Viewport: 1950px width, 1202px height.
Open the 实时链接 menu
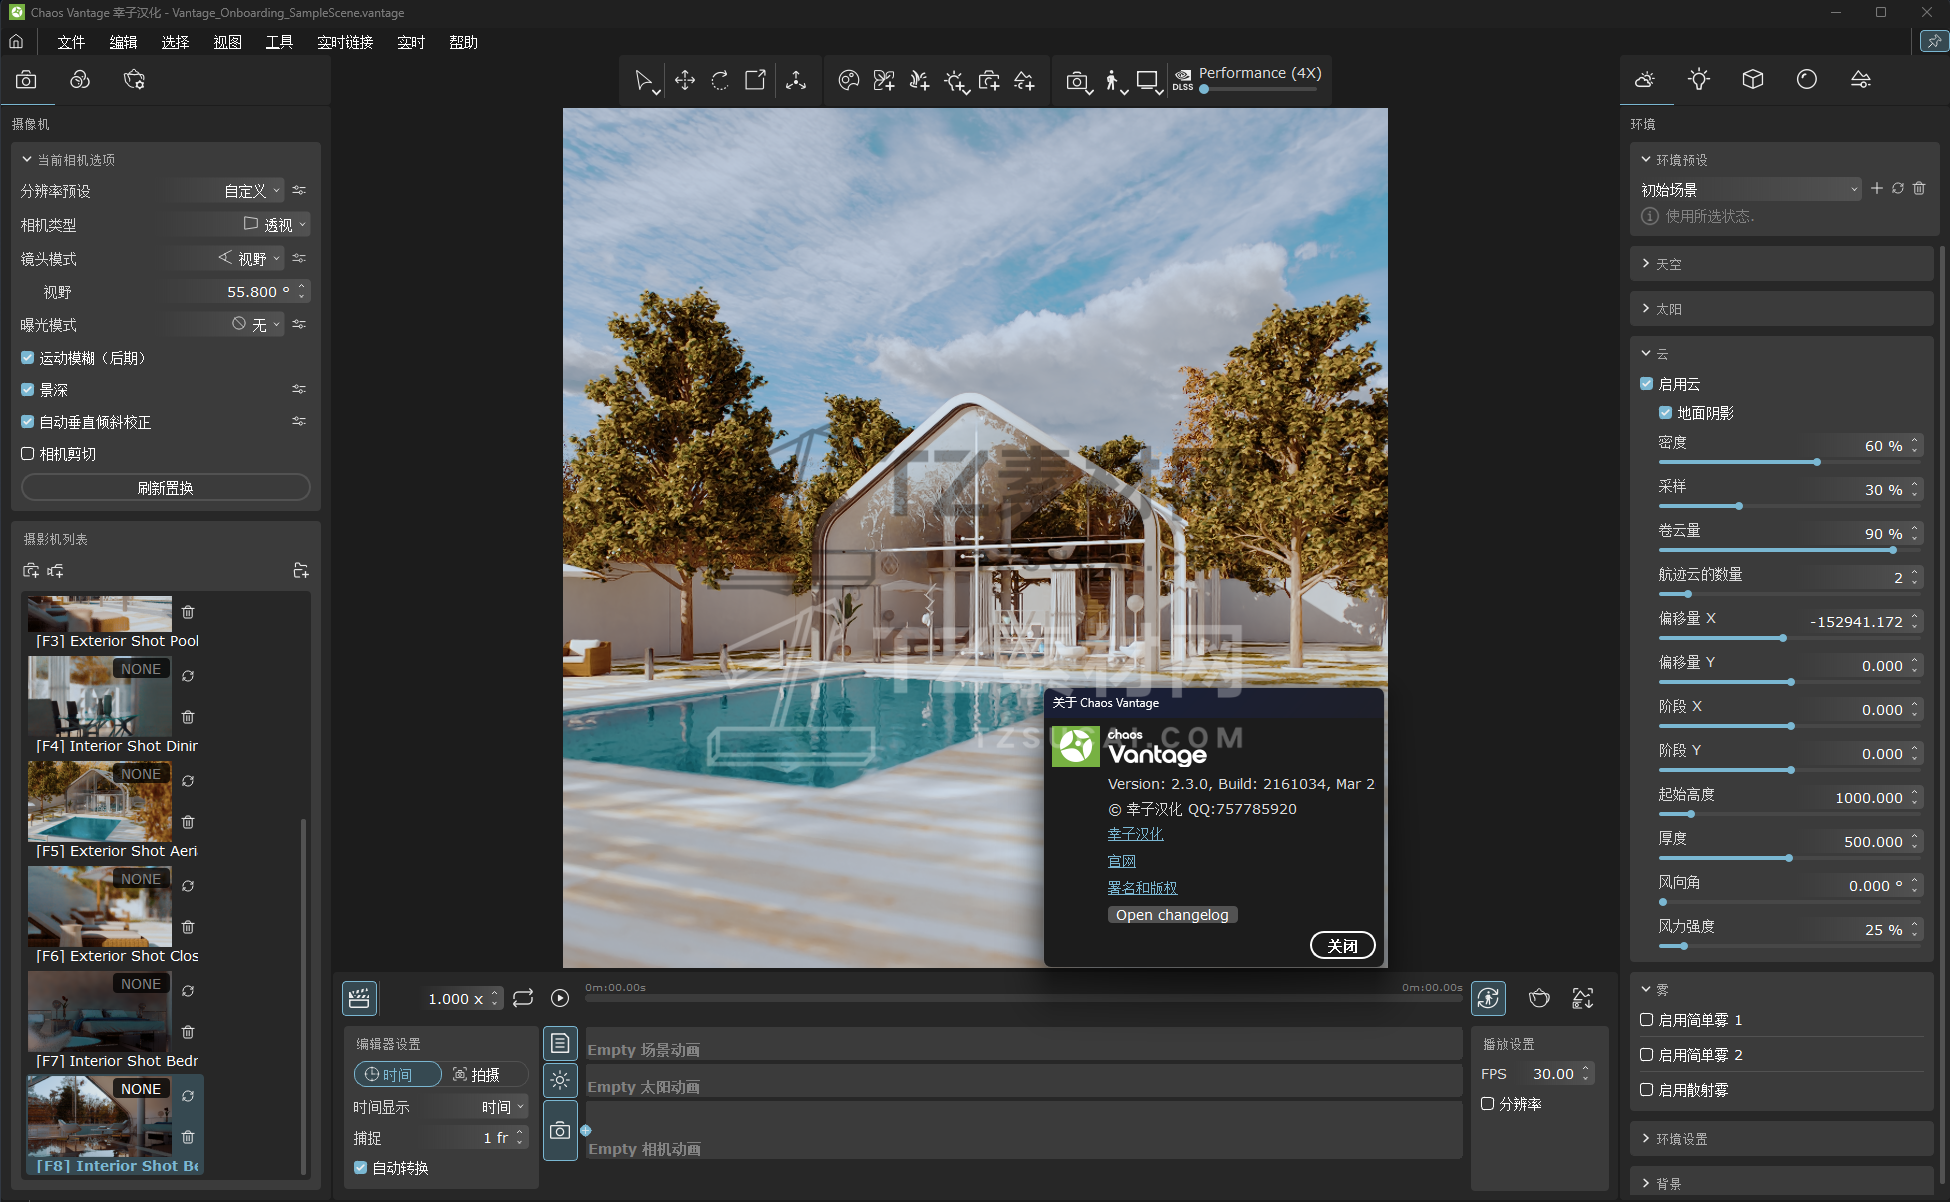point(345,42)
